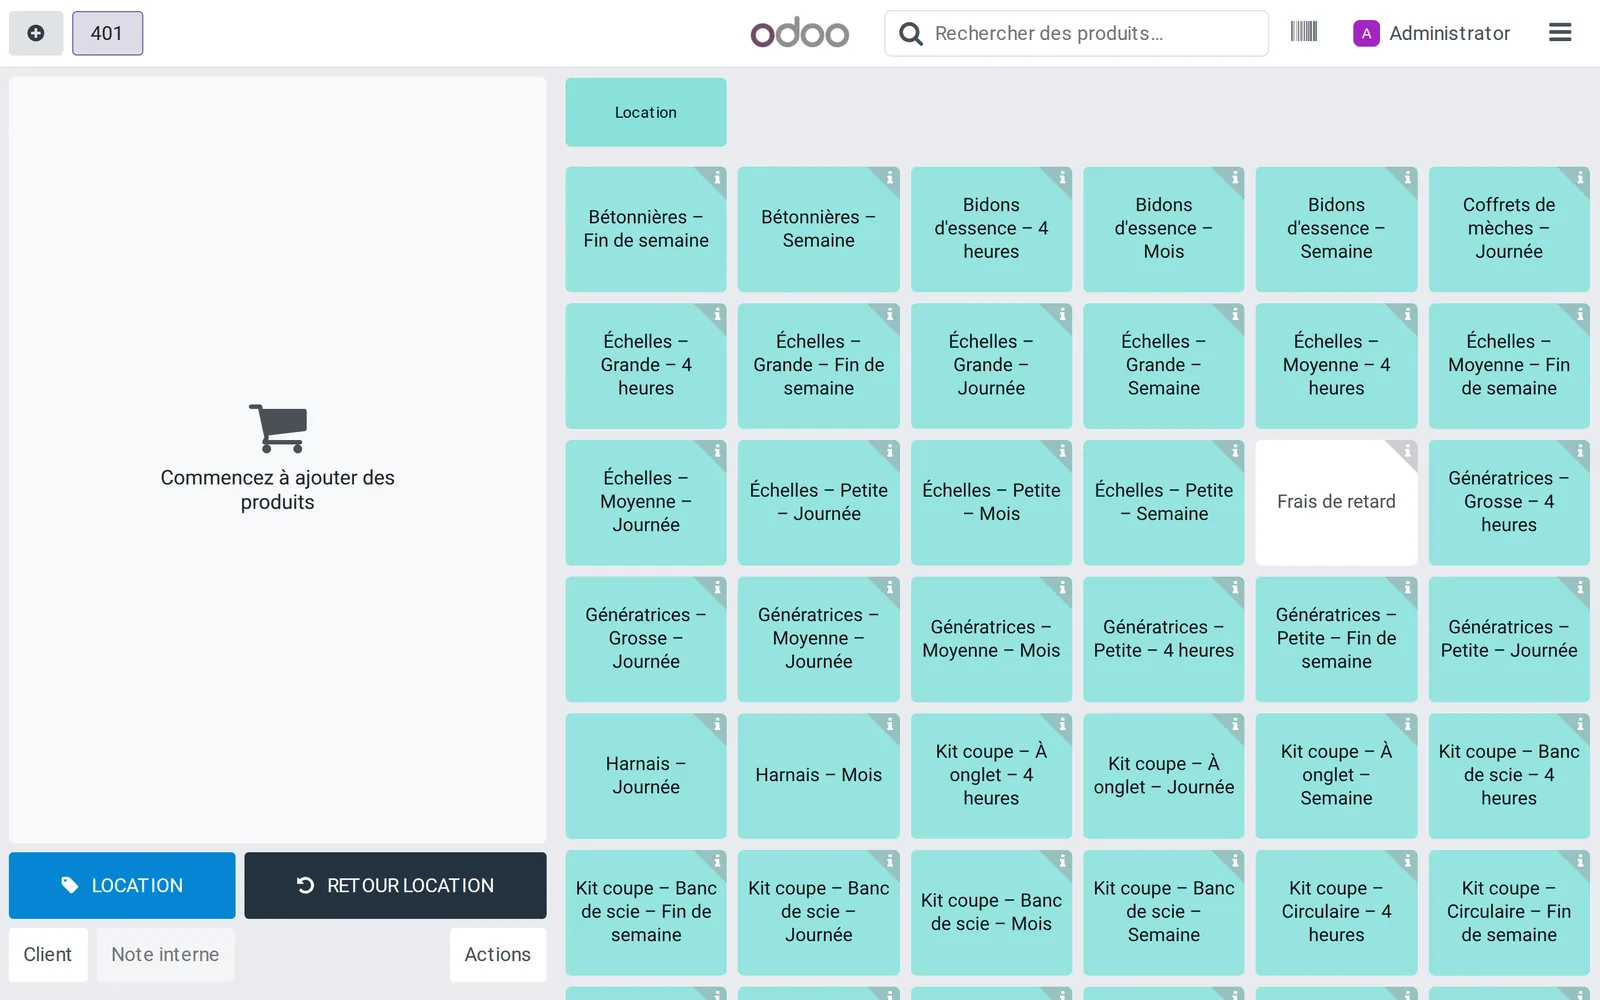Add Bidons d'essence – 4 heures product
Image resolution: width=1600 pixels, height=1000 pixels.
991,229
